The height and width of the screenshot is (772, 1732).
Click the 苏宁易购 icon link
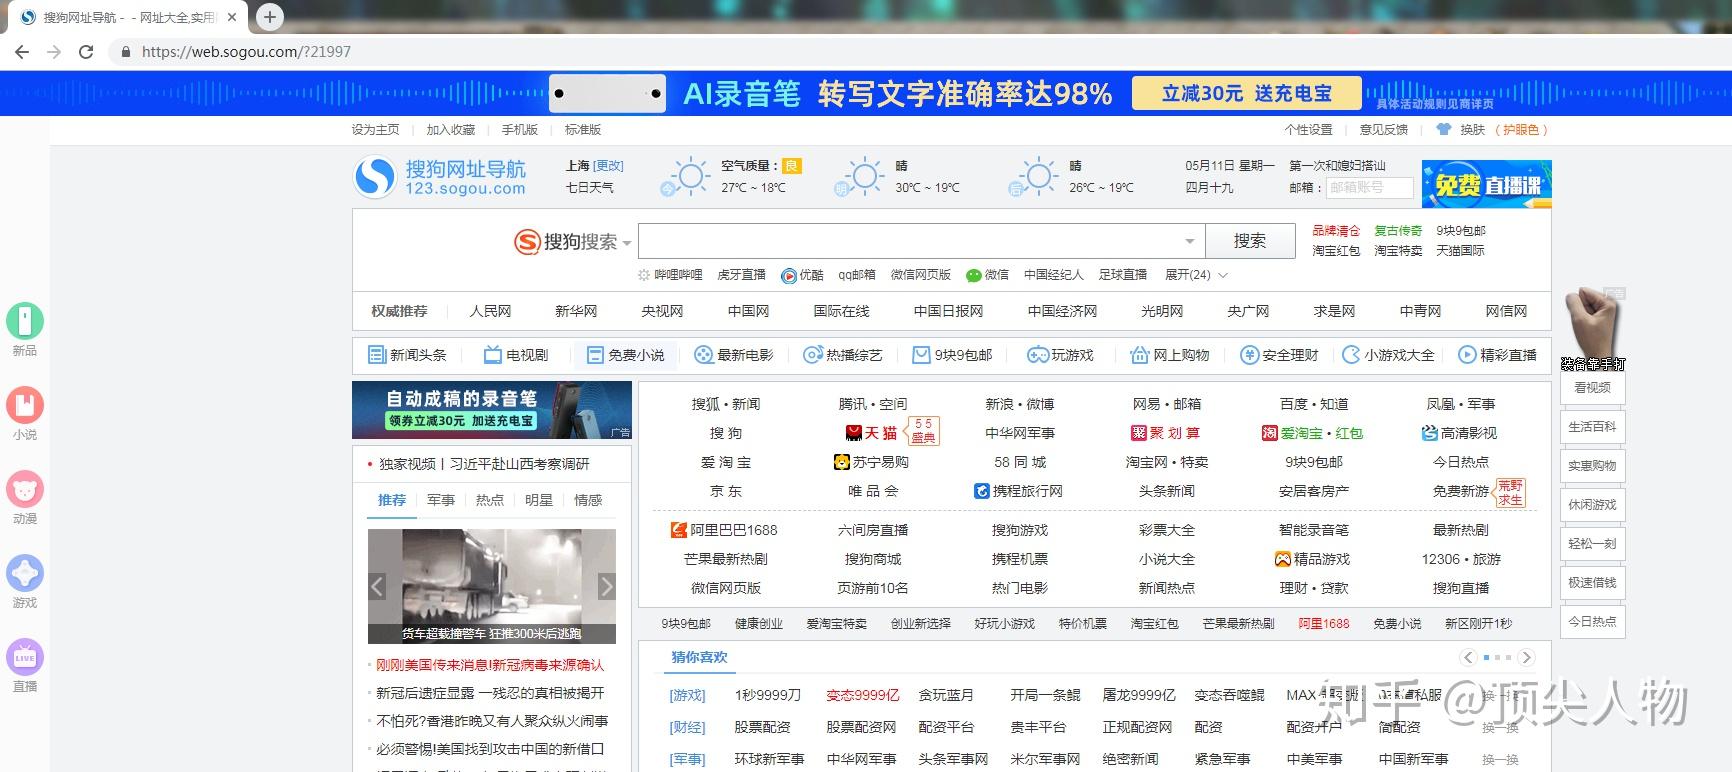coord(842,462)
